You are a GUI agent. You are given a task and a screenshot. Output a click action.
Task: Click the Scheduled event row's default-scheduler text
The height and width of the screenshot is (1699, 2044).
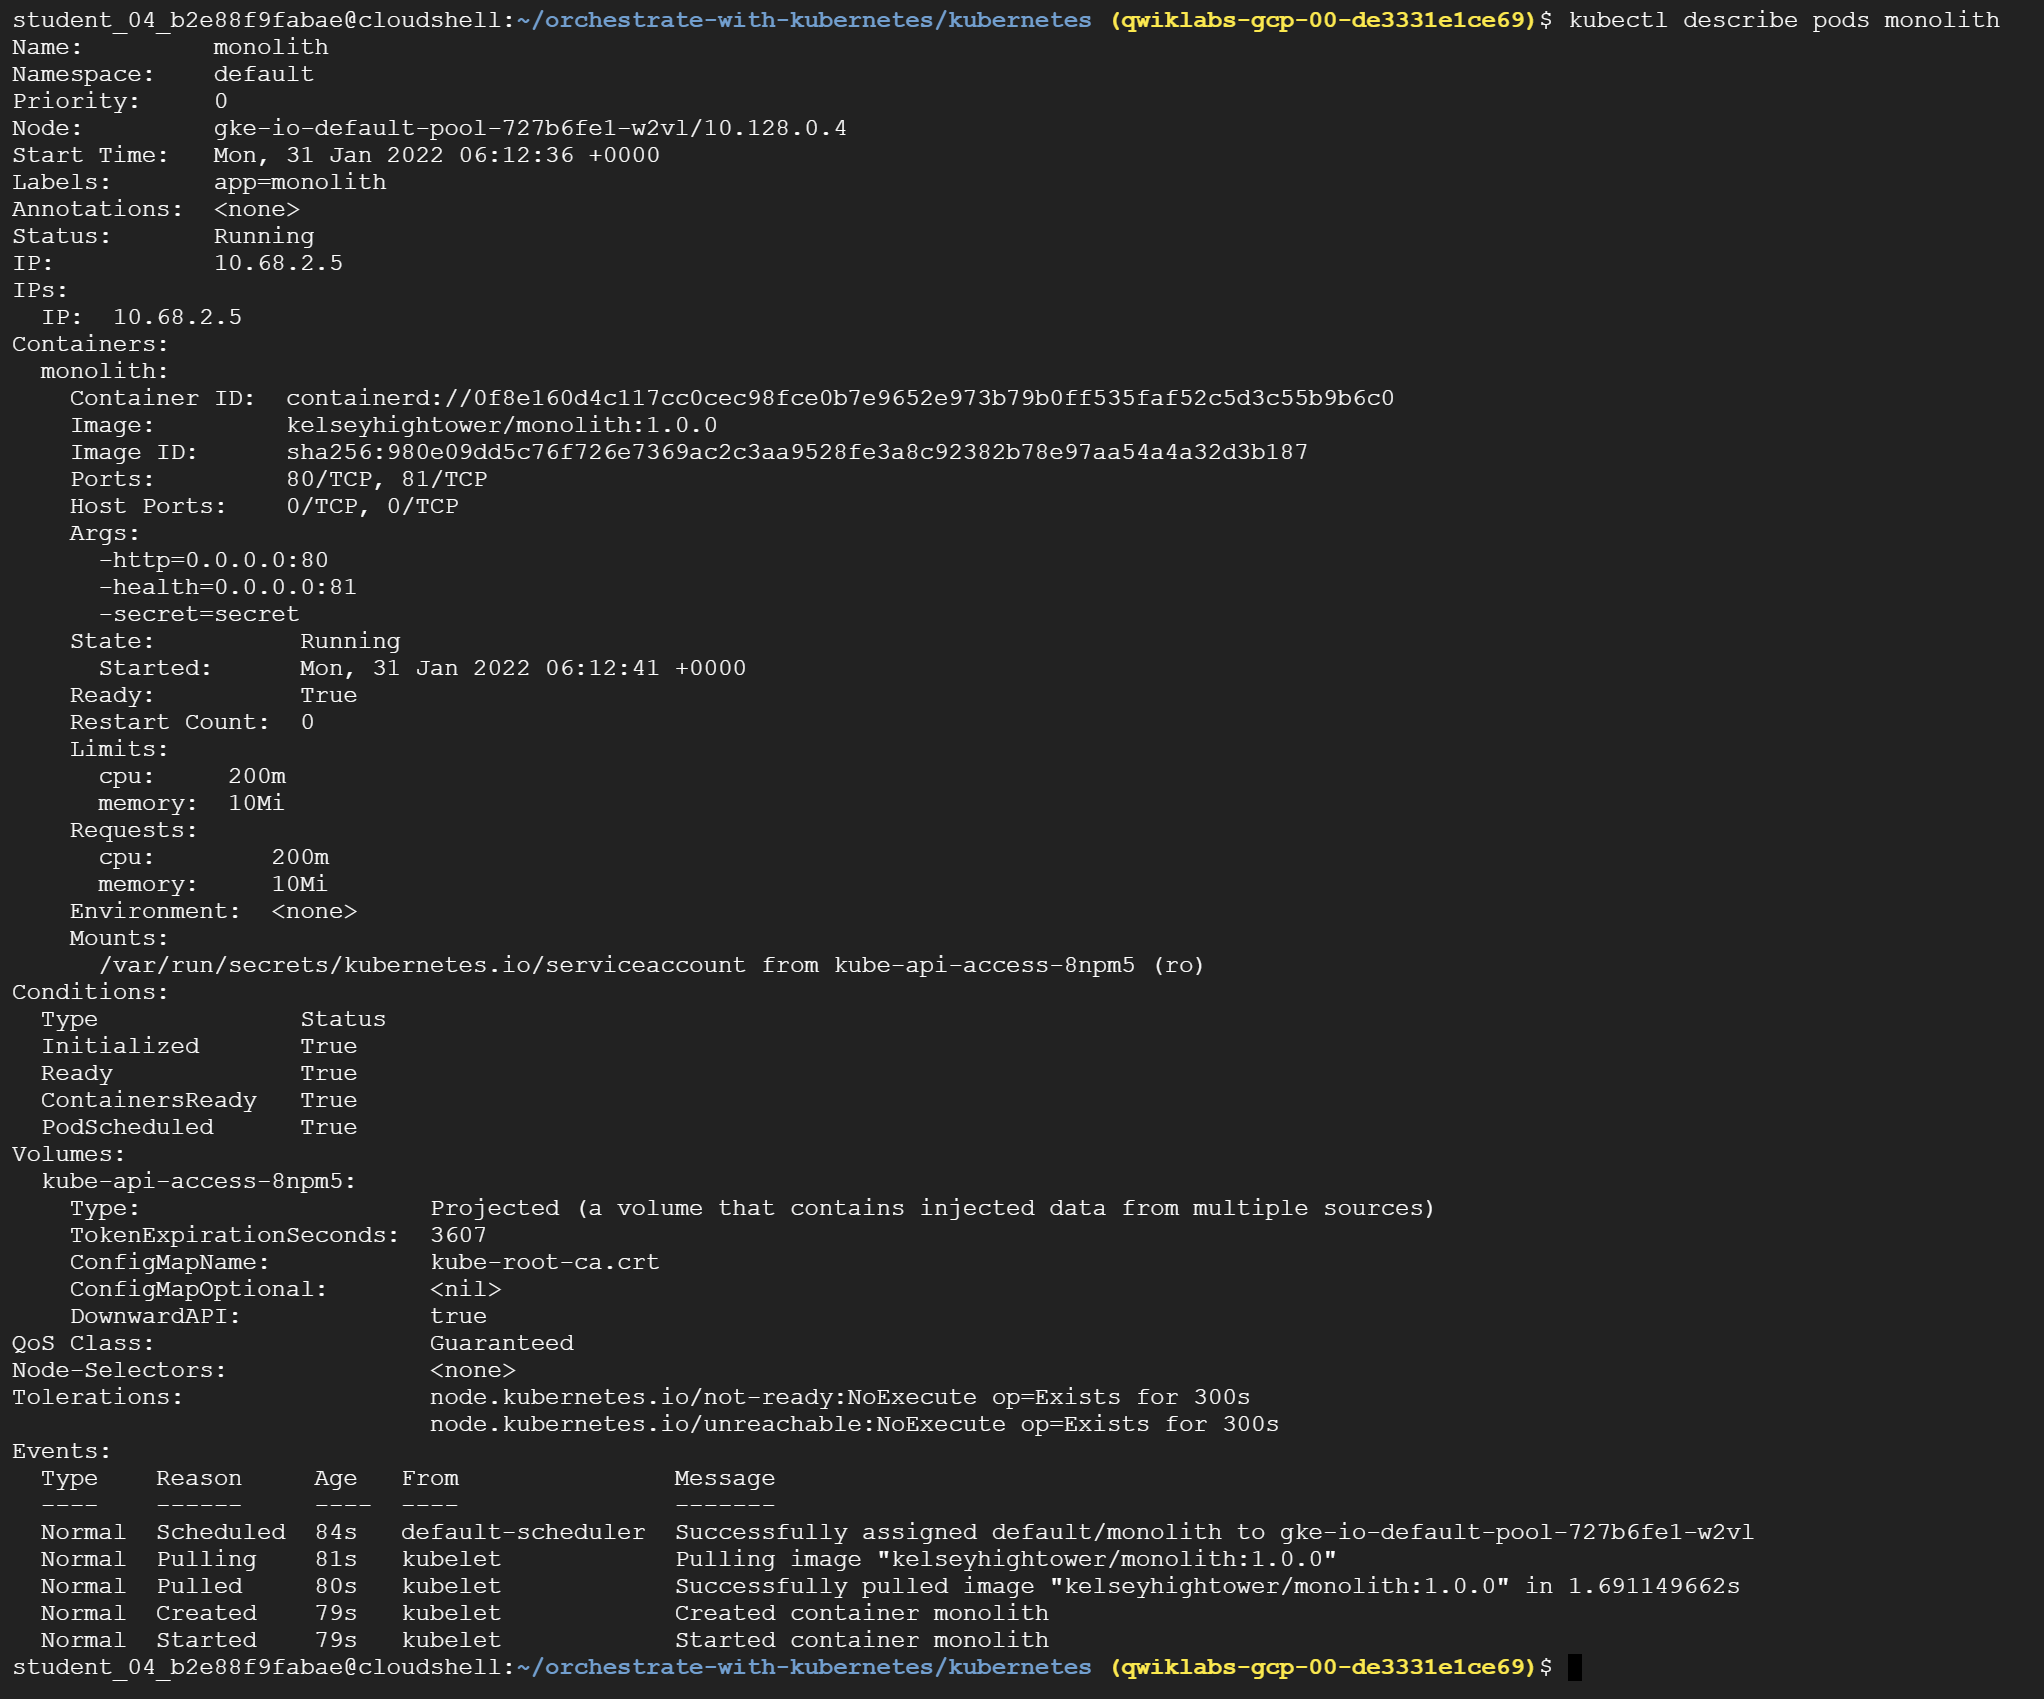click(522, 1532)
